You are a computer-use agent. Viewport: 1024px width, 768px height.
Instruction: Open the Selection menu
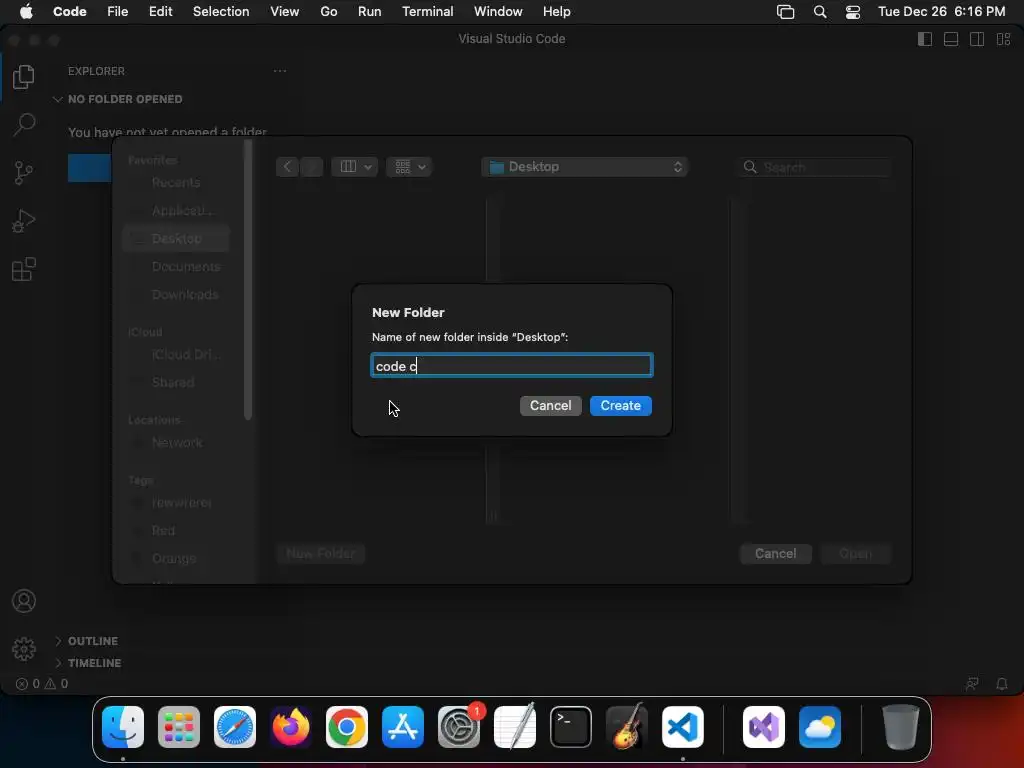(221, 12)
